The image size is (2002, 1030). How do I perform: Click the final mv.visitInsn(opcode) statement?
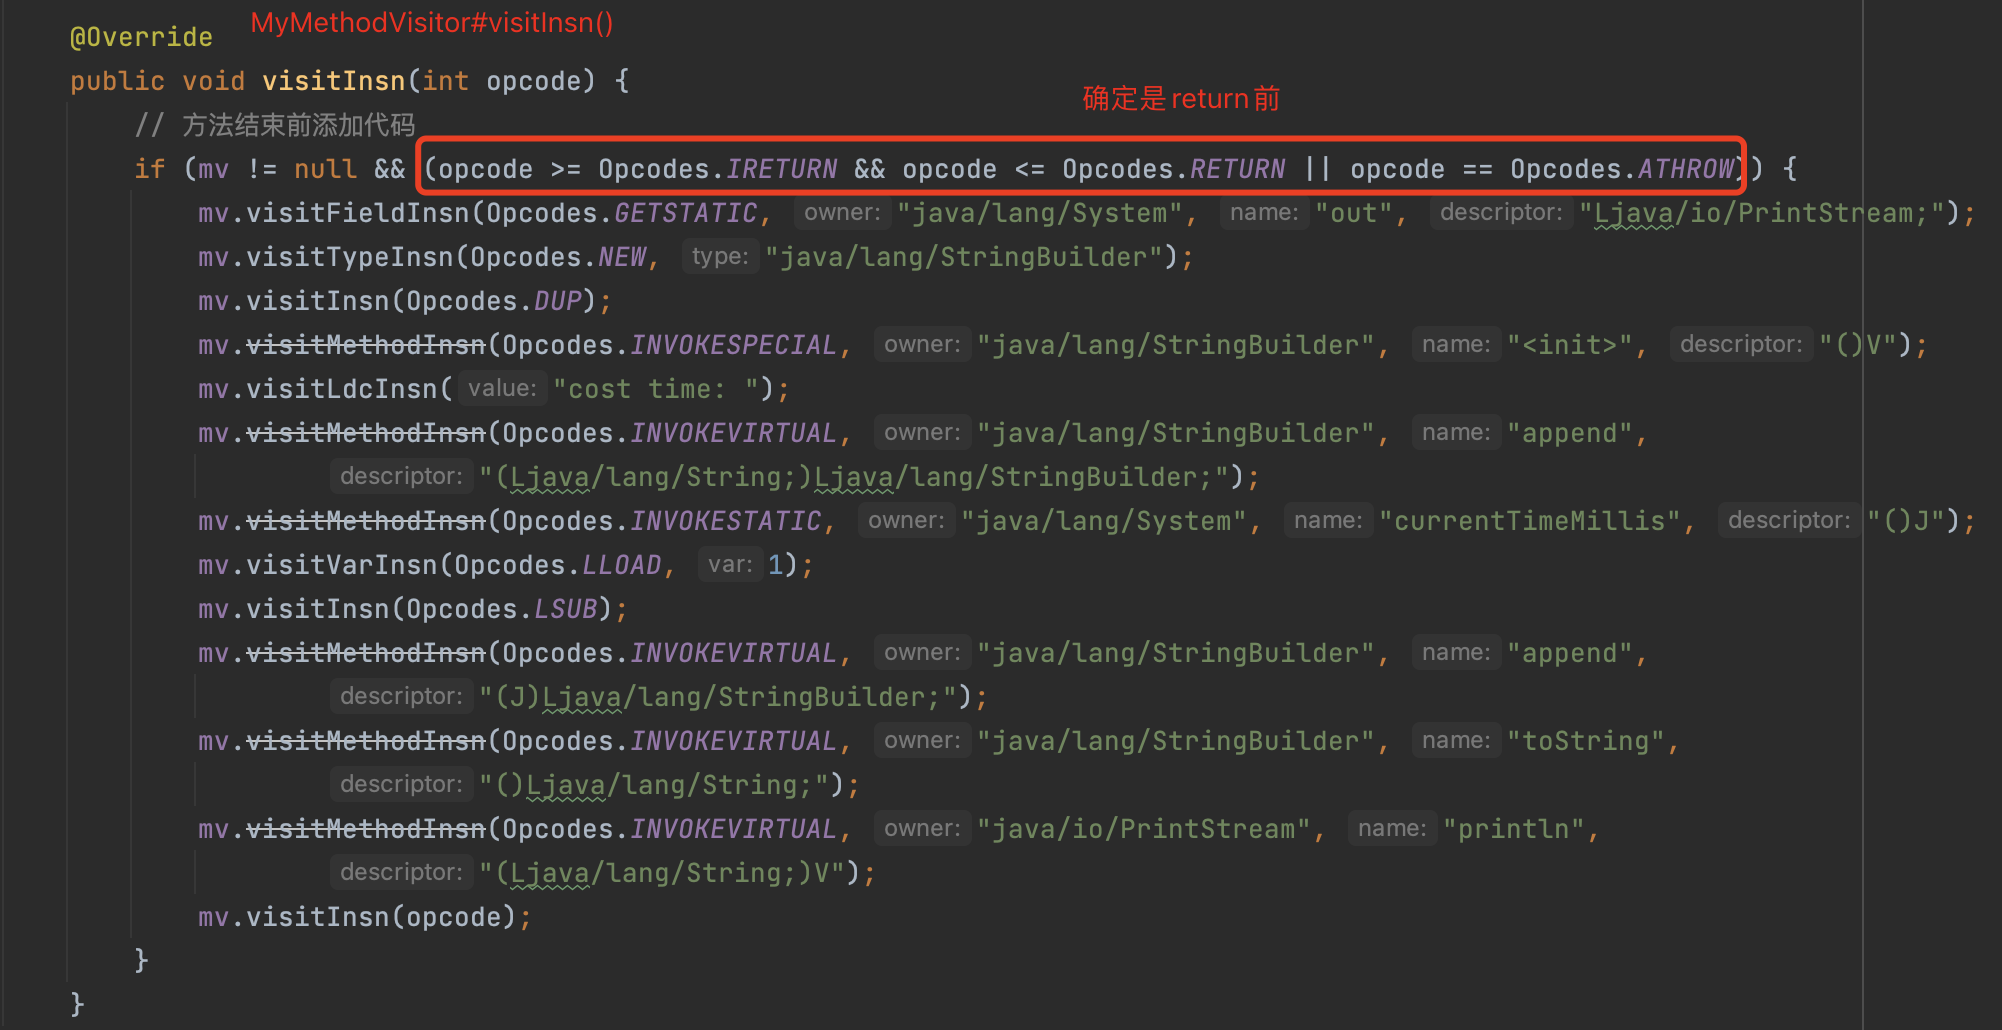tap(364, 917)
